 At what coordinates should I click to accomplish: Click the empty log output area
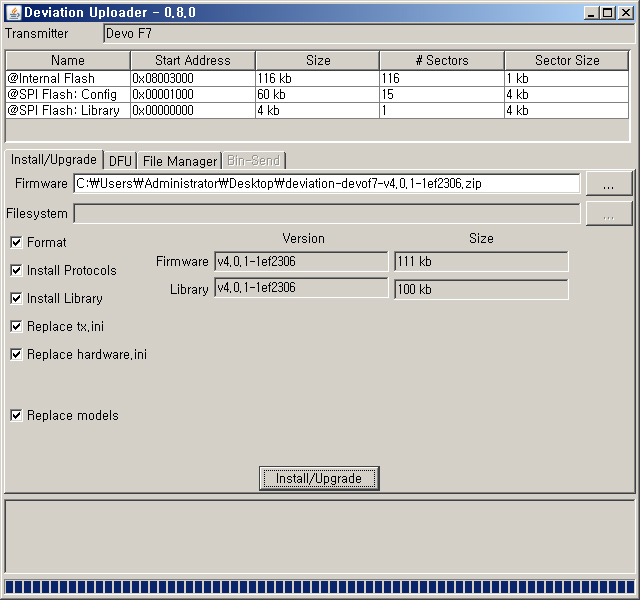tap(320, 537)
